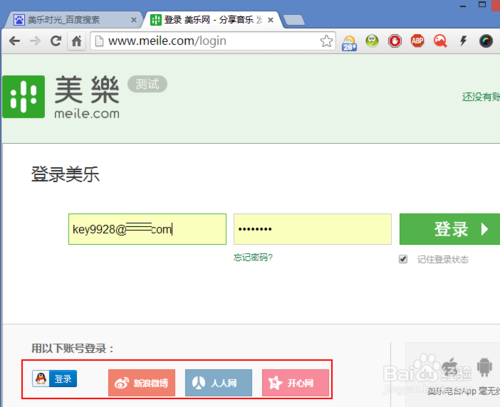Open the ABP Adblock Plus extension
Viewport: 500px width, 407px height.
click(x=417, y=41)
